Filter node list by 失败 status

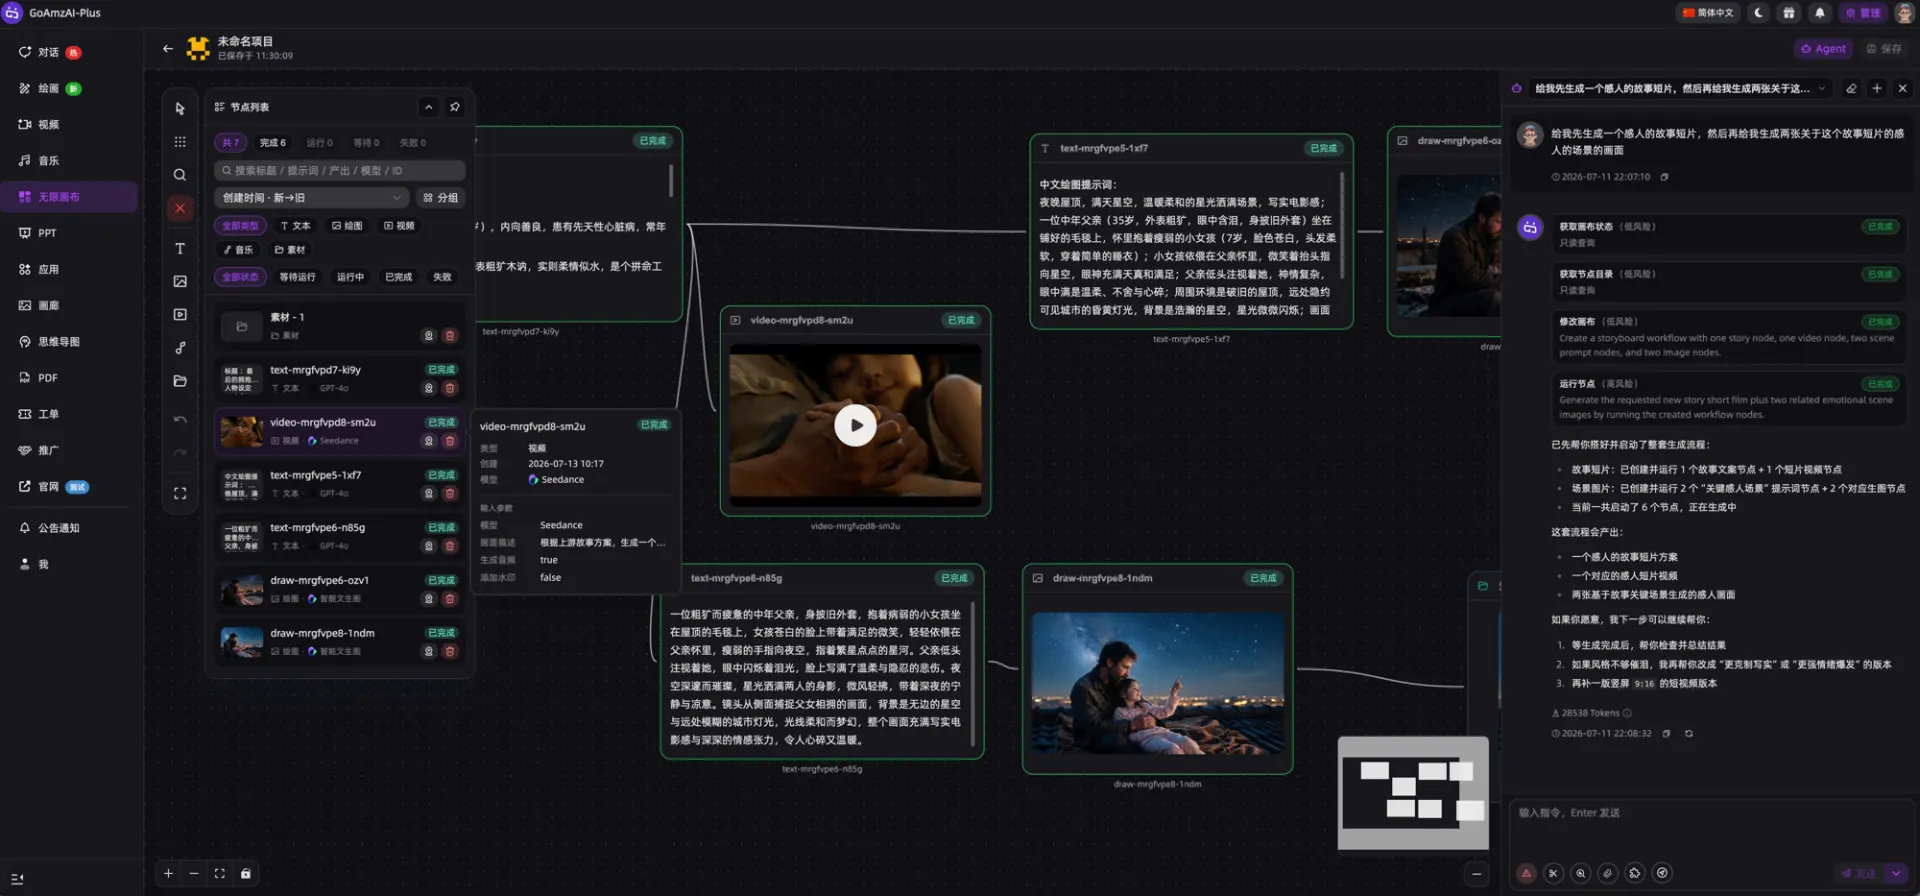pos(442,277)
